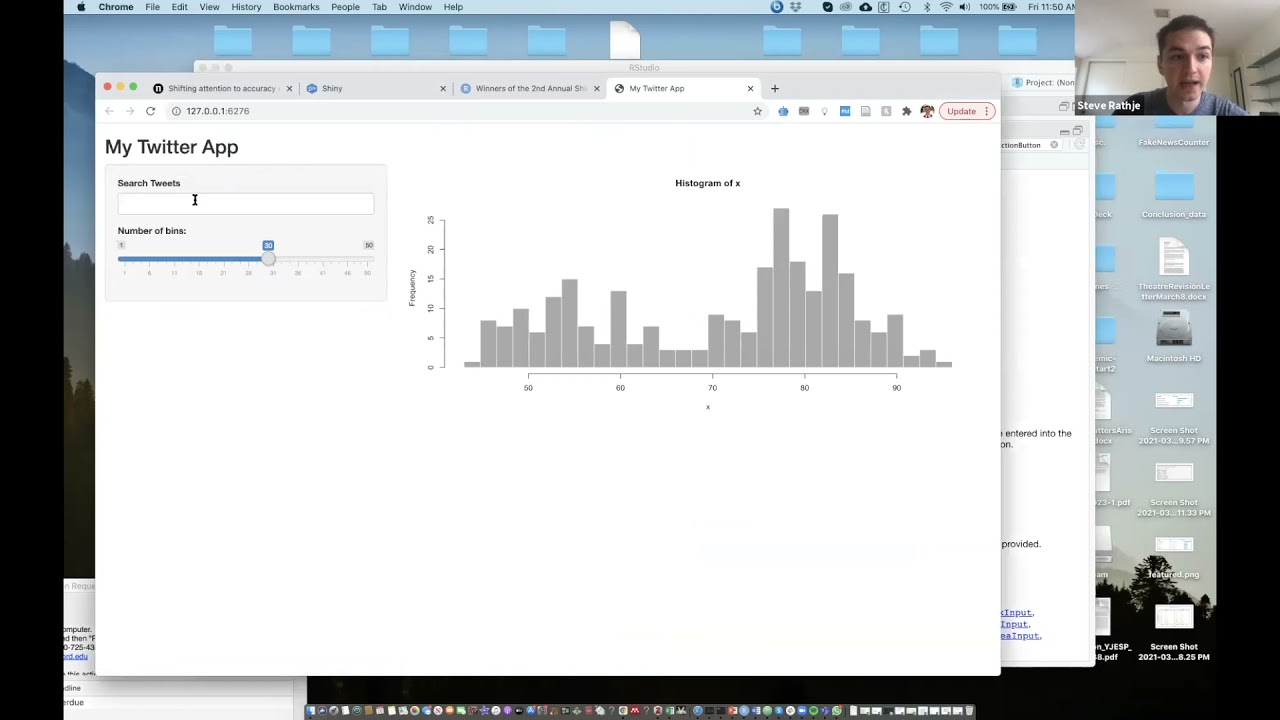This screenshot has height=720, width=1280.
Task: Click the histogram plot image
Action: tap(681, 294)
